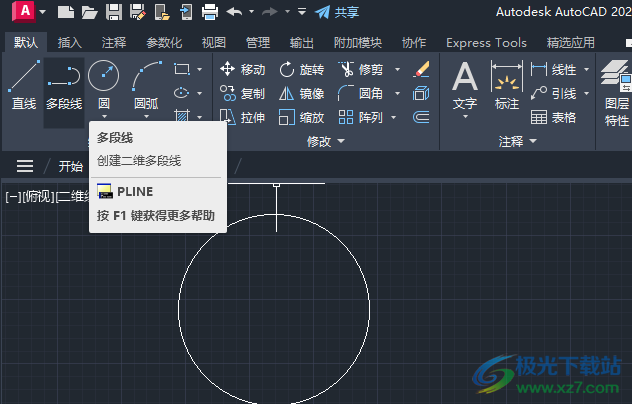
Task: Expand the 圆弧 arc options arrow
Action: (147, 117)
